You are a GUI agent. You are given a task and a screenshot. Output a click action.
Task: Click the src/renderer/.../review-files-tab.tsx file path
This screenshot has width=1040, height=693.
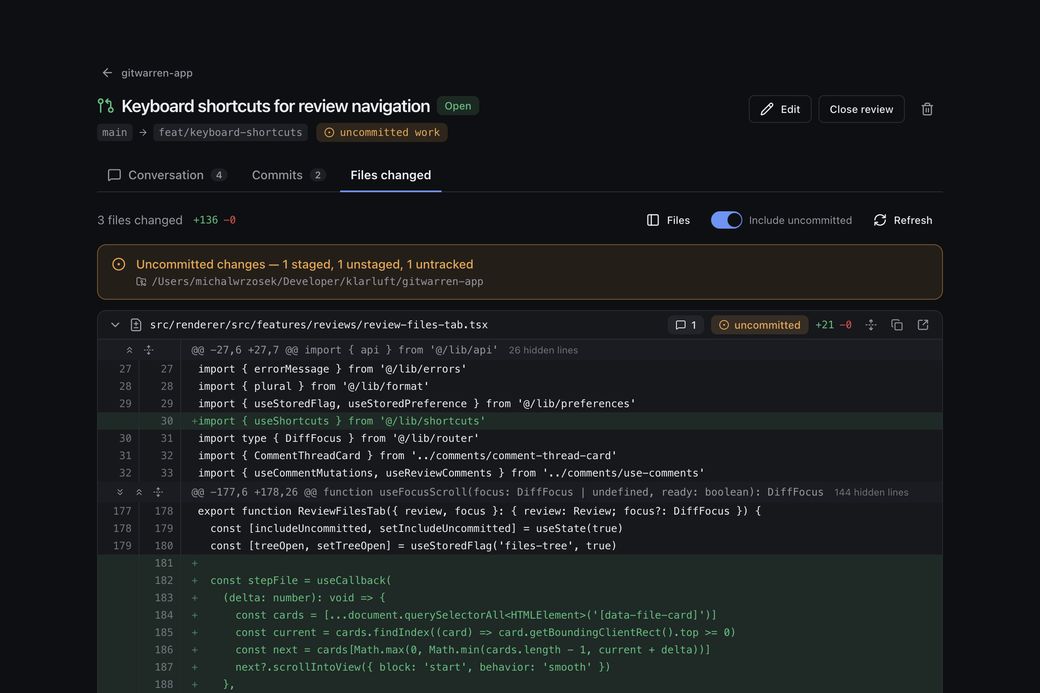(319, 325)
